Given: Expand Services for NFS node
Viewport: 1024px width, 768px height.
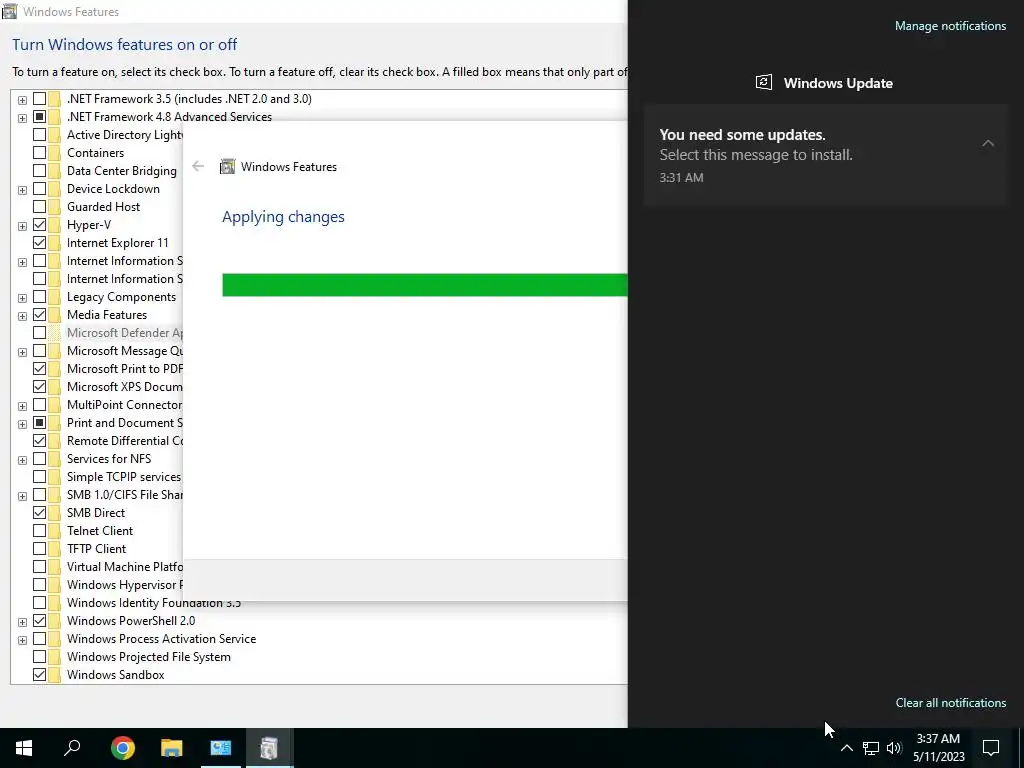Looking at the screenshot, I should [22, 460].
